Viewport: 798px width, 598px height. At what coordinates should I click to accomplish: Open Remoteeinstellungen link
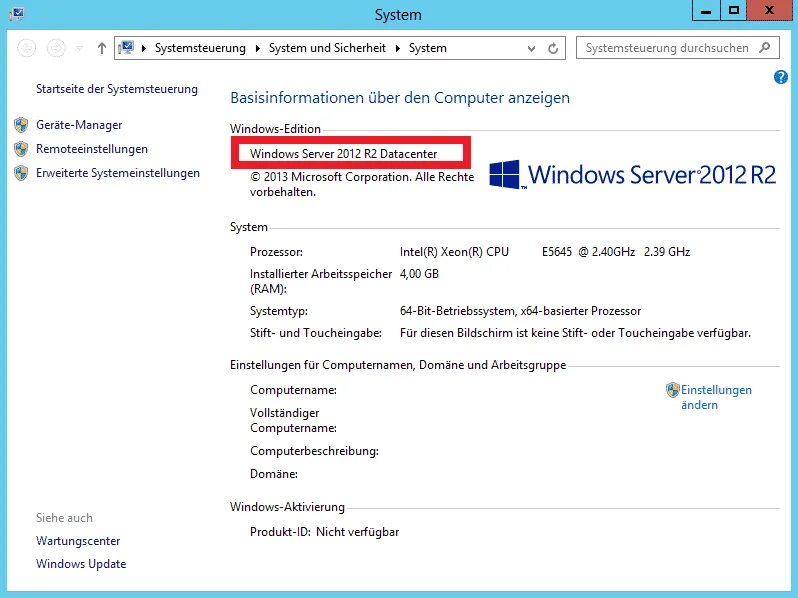pos(92,149)
